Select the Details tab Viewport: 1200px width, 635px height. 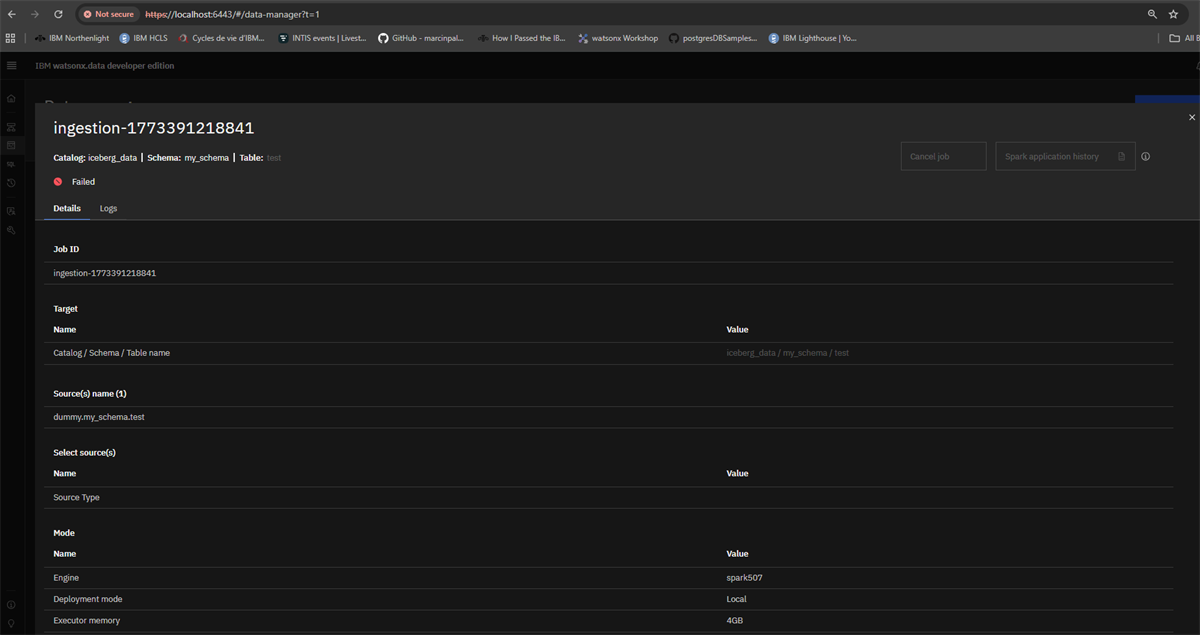pyautogui.click(x=67, y=208)
